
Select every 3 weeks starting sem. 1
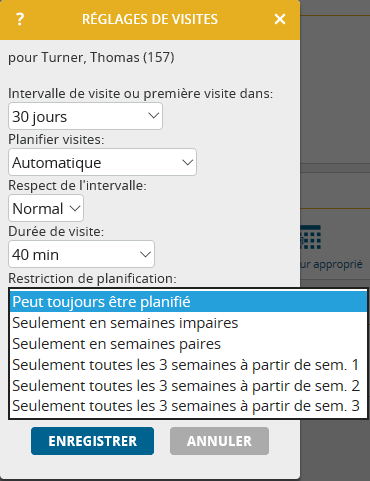188,365
